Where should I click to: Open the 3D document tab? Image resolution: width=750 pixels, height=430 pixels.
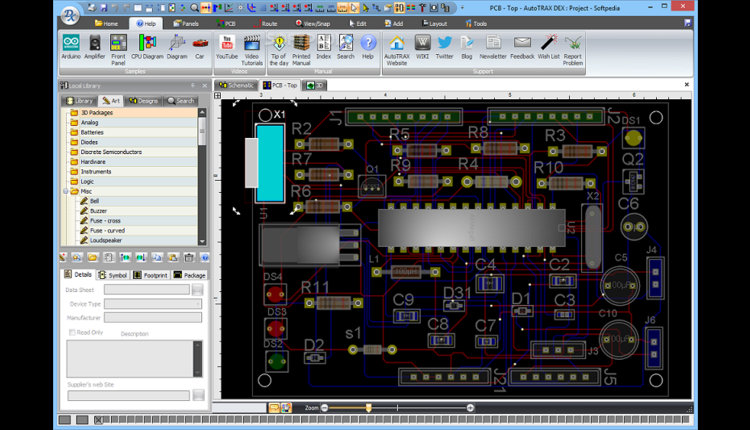(315, 85)
